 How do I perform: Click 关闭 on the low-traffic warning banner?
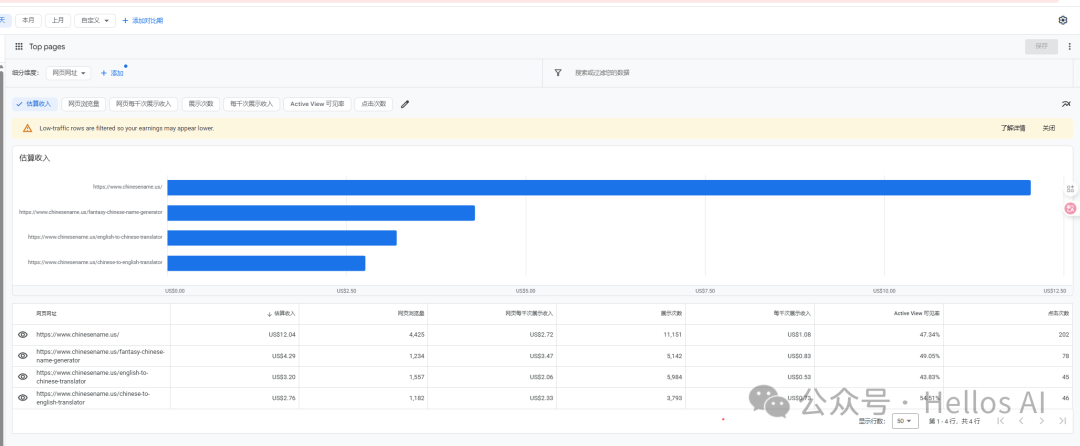click(1048, 128)
